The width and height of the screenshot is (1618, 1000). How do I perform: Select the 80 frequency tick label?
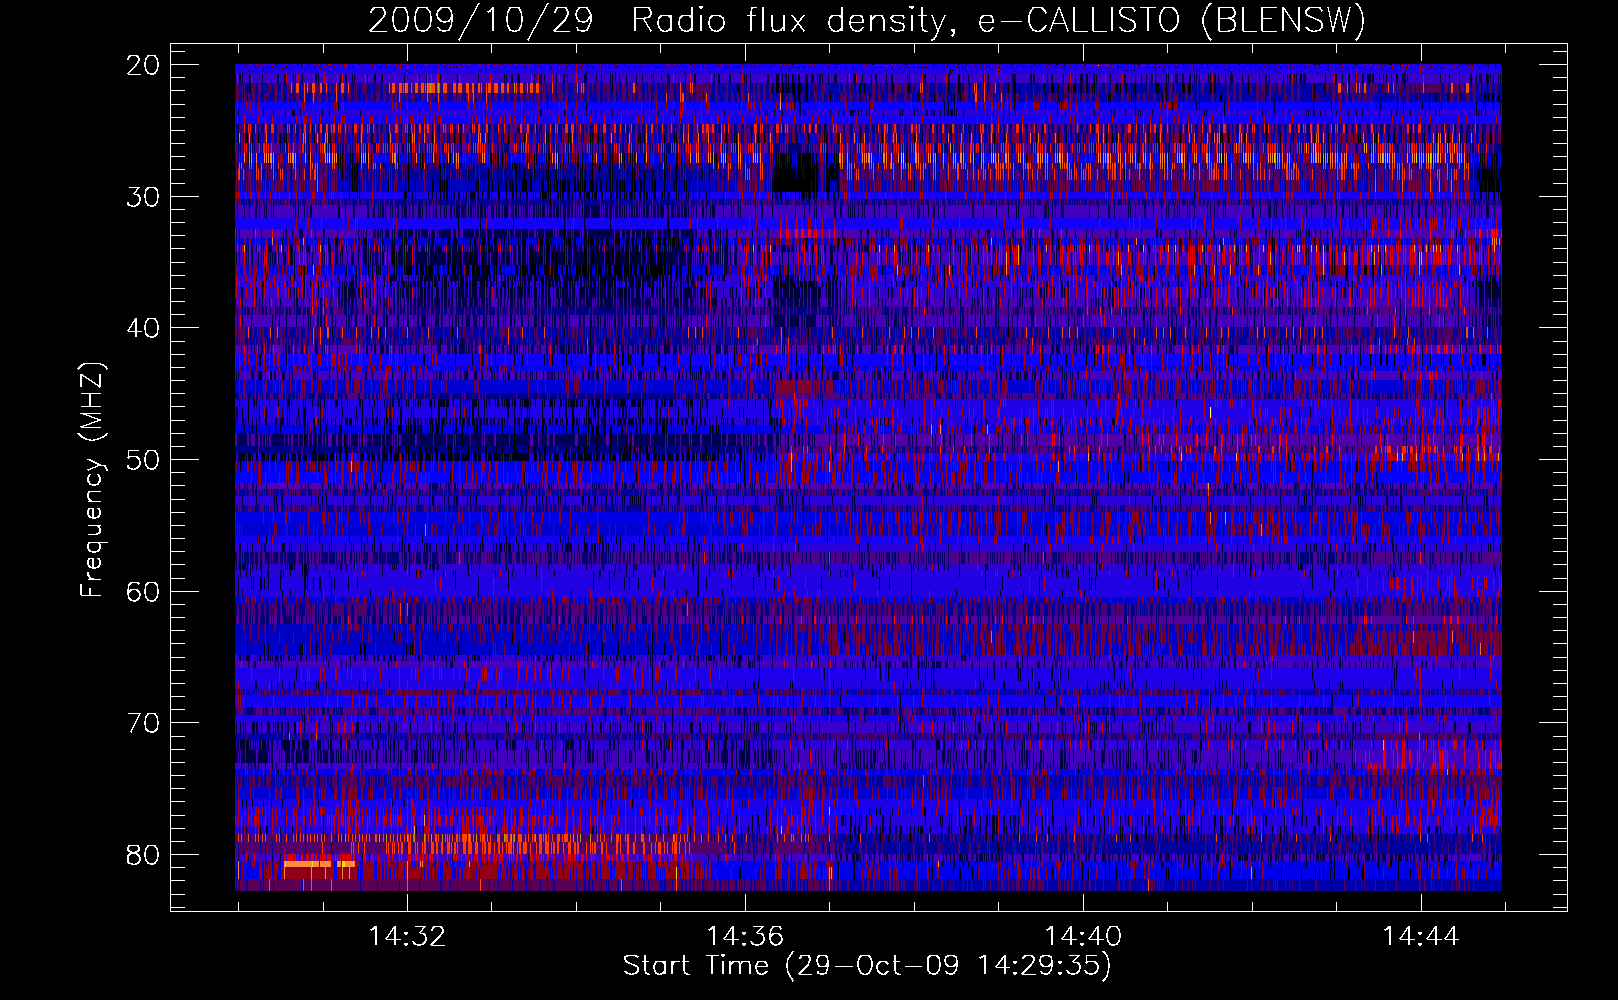pyautogui.click(x=144, y=855)
